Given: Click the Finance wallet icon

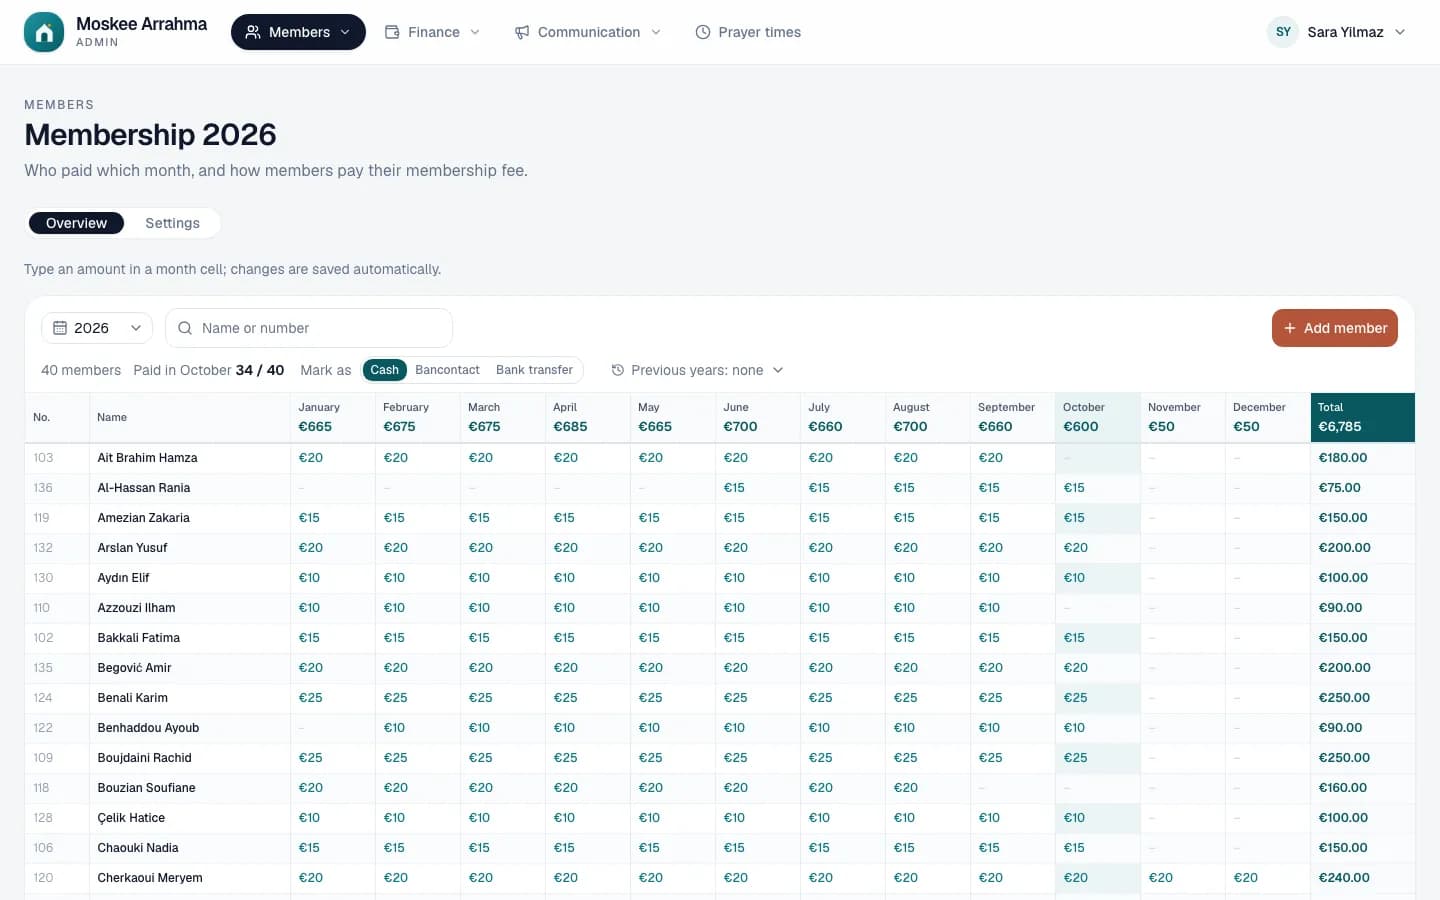Looking at the screenshot, I should click(392, 32).
